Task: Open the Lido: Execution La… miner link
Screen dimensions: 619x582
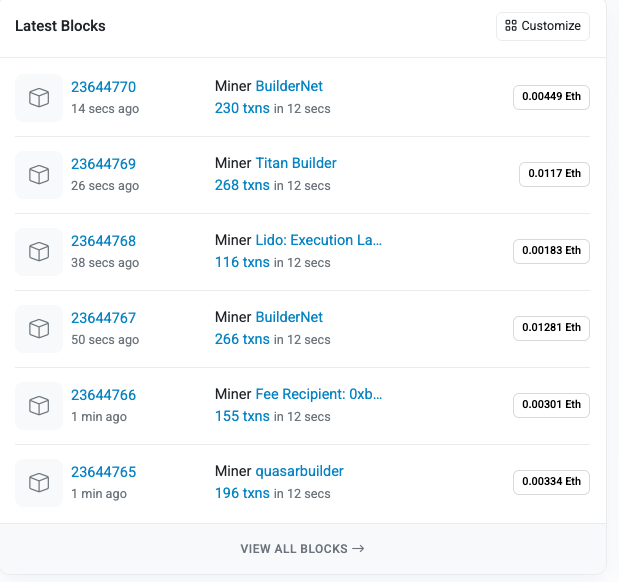Action: [x=319, y=240]
